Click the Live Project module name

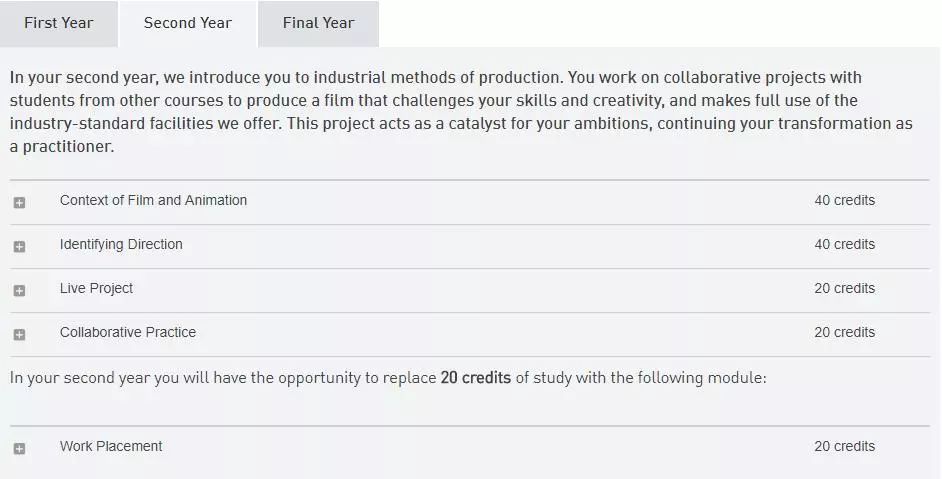click(x=96, y=288)
